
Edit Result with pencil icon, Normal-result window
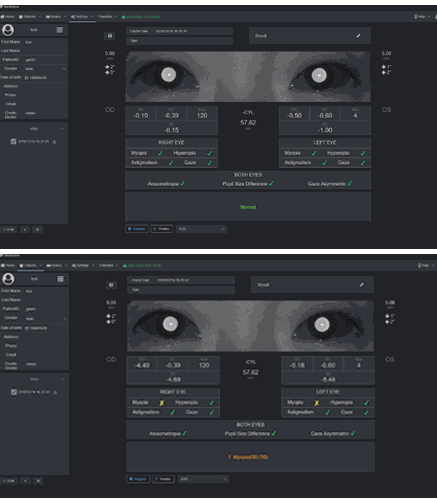coord(358,36)
